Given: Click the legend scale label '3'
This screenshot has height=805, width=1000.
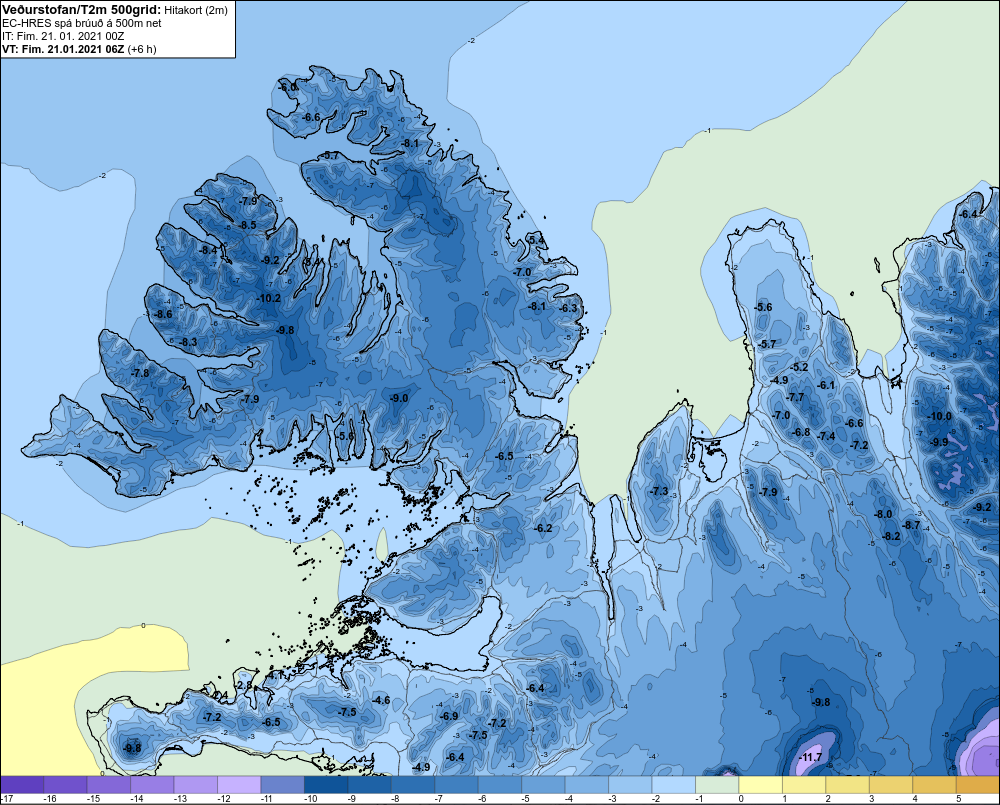Looking at the screenshot, I should 872,799.
